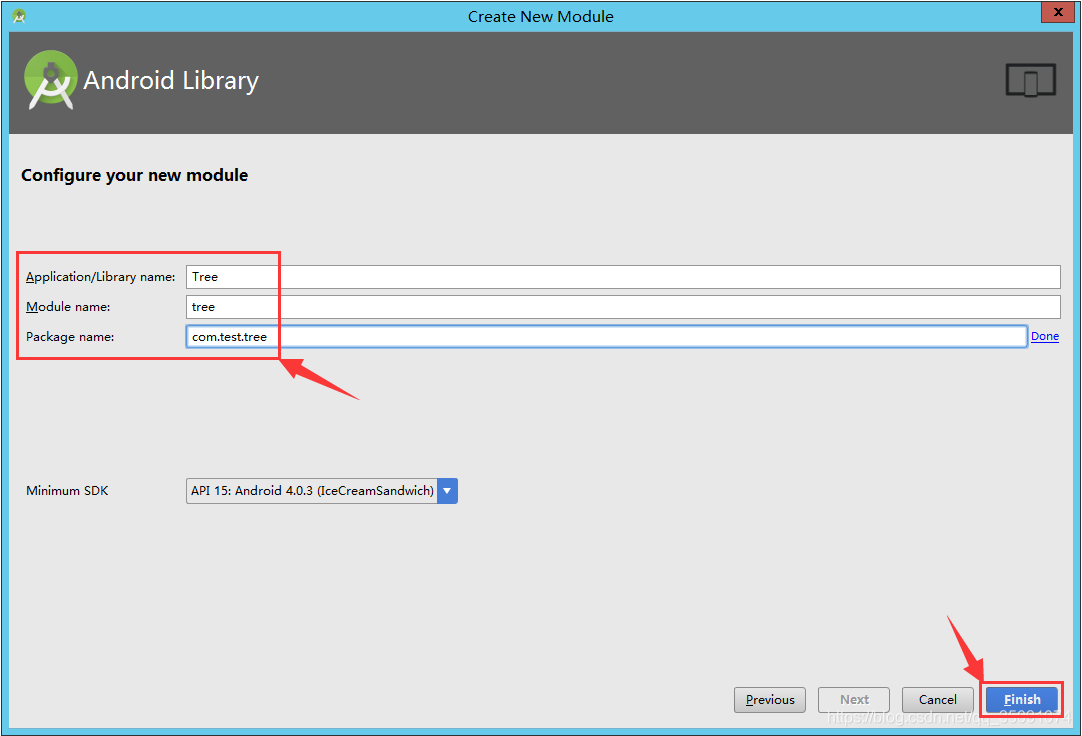
Task: Click the Done link beside Package name
Action: coord(1044,336)
